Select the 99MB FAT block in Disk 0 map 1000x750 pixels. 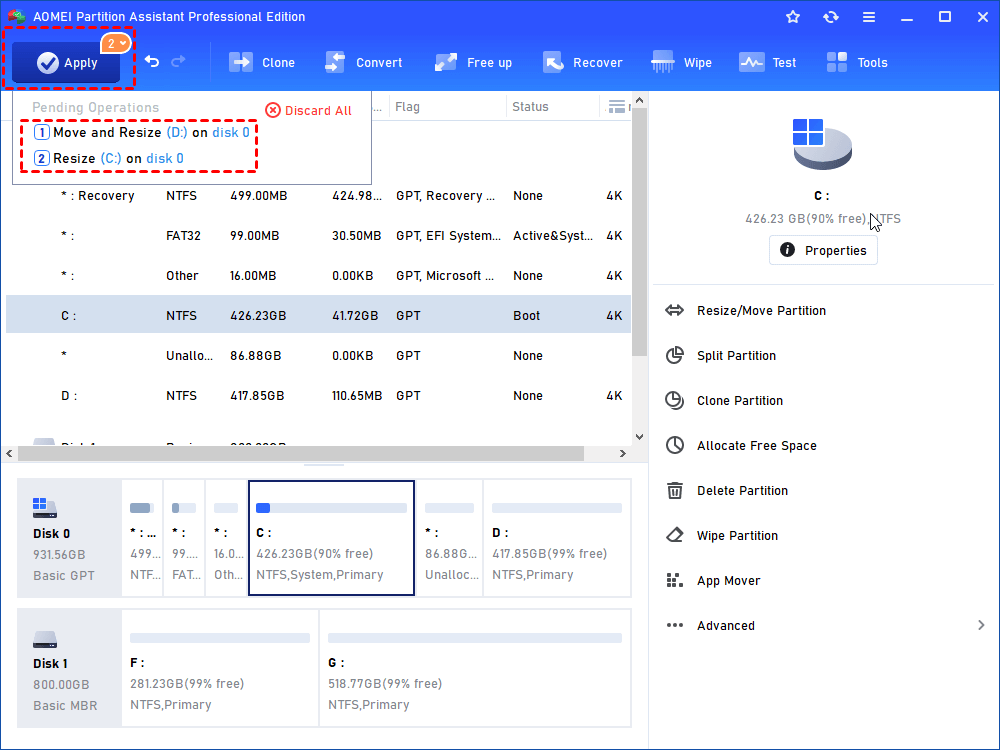(x=184, y=538)
